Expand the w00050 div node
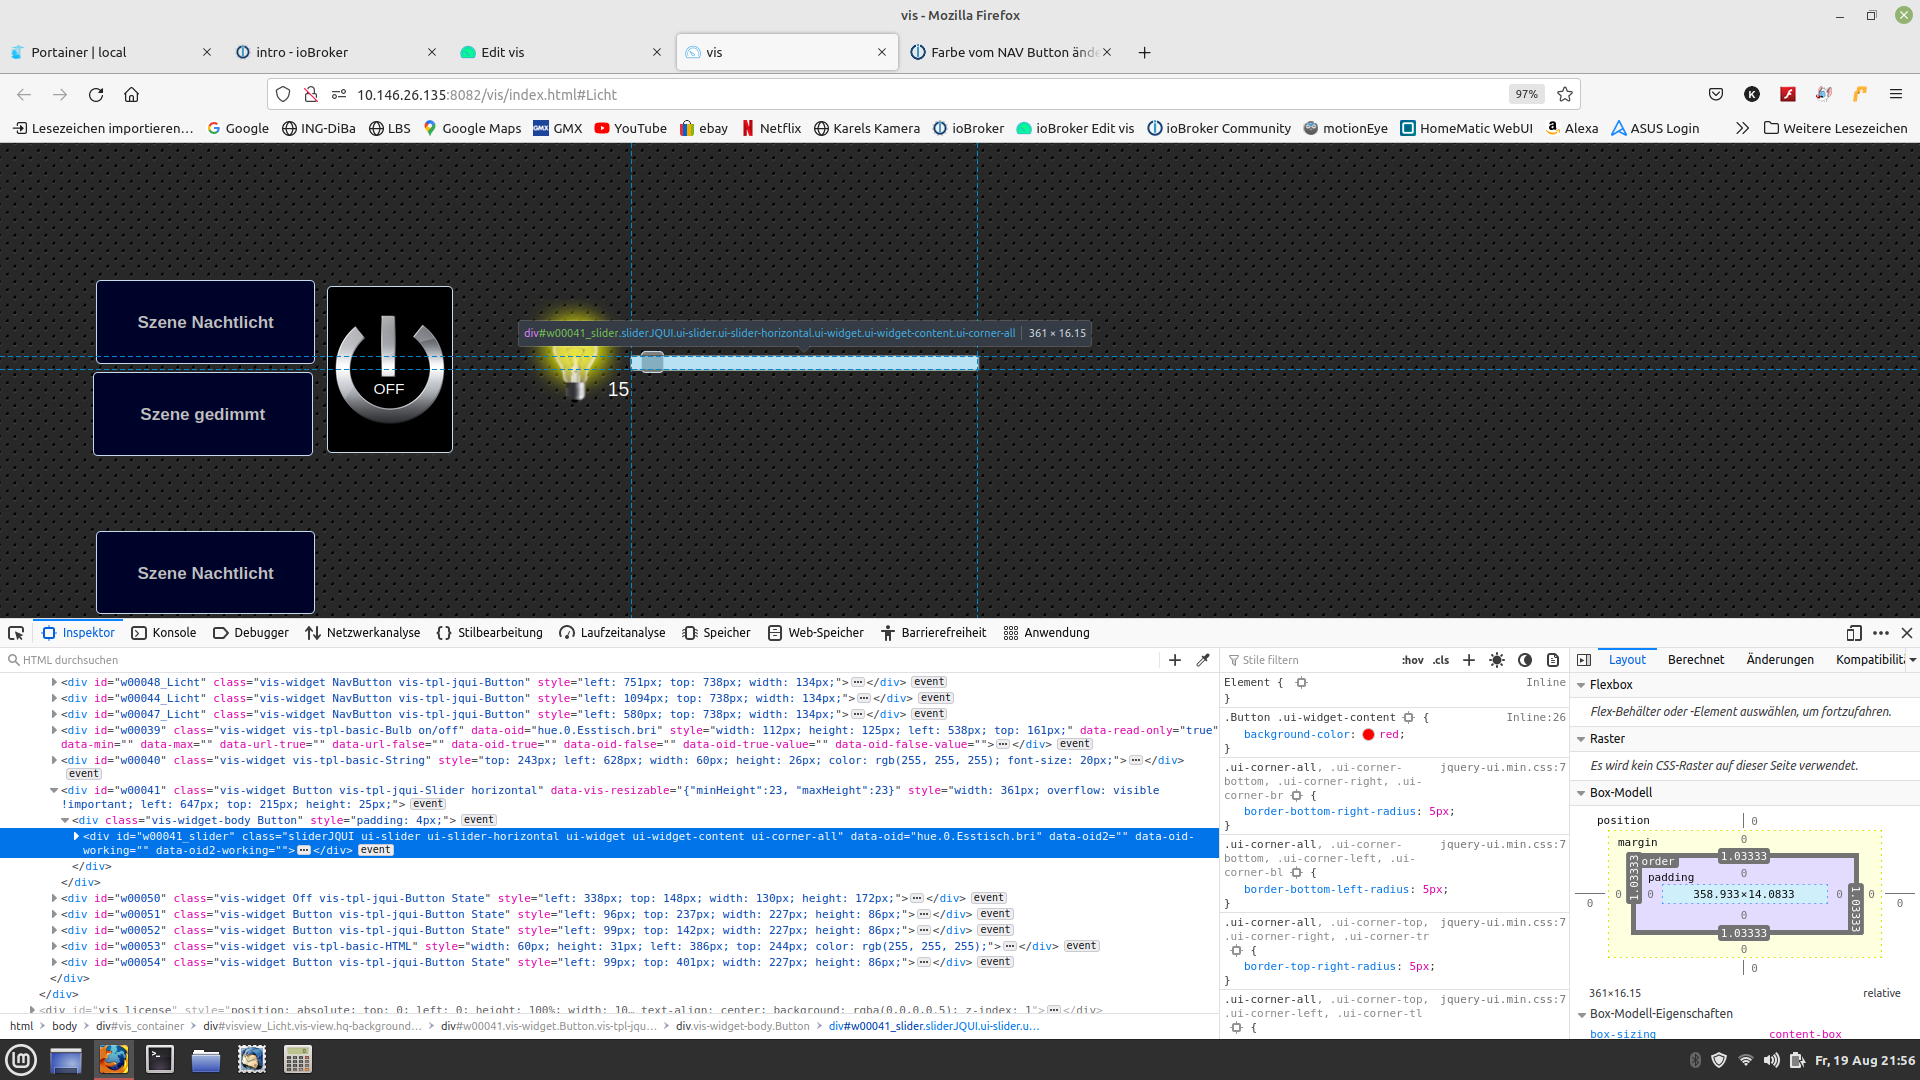The width and height of the screenshot is (1920, 1080). (55, 898)
